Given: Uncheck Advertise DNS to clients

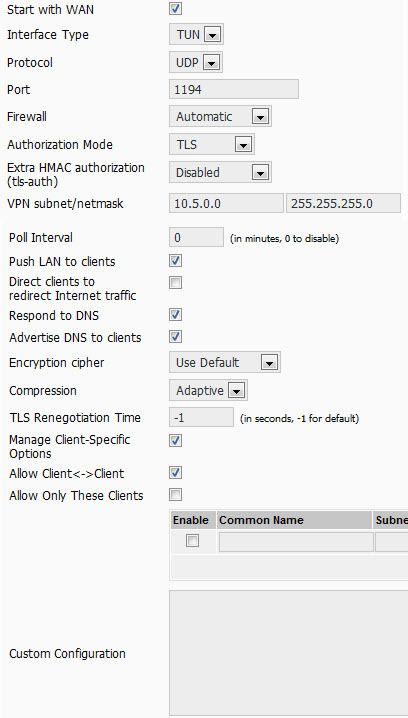Looking at the screenshot, I should point(175,337).
